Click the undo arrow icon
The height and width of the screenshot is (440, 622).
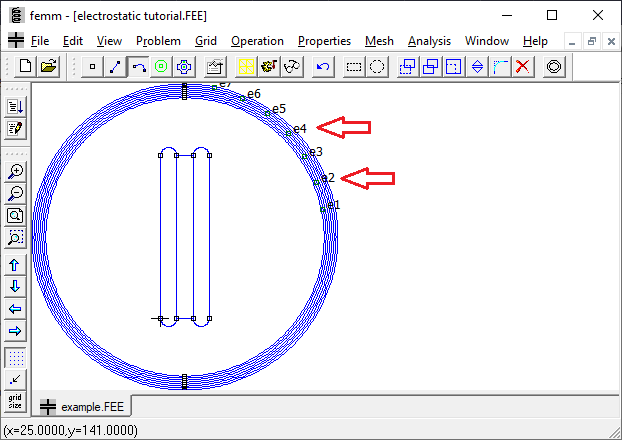(x=323, y=67)
